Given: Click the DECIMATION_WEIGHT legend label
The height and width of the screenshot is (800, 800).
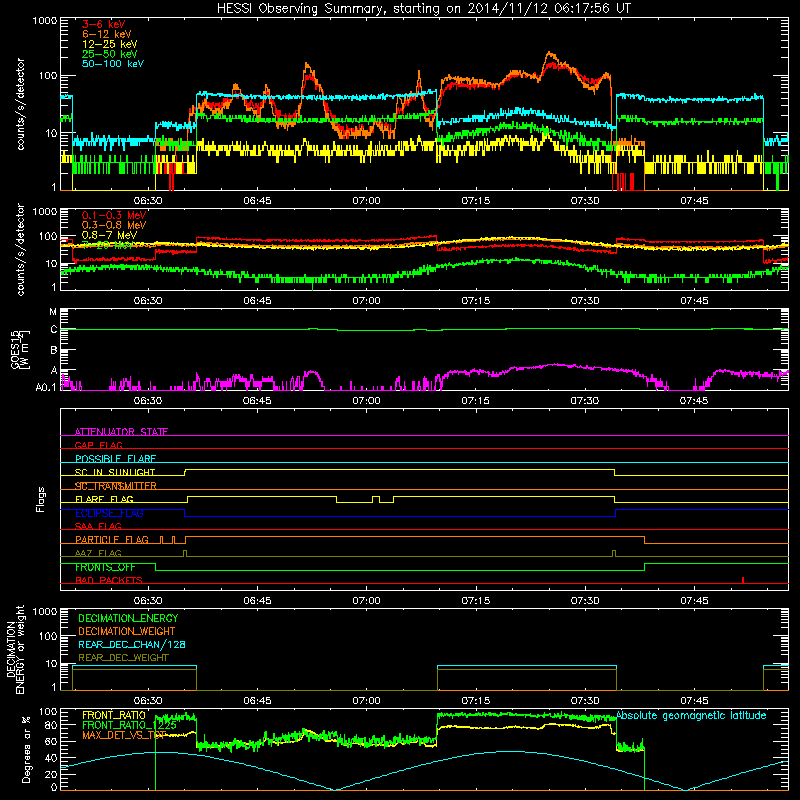Looking at the screenshot, I should (127, 631).
